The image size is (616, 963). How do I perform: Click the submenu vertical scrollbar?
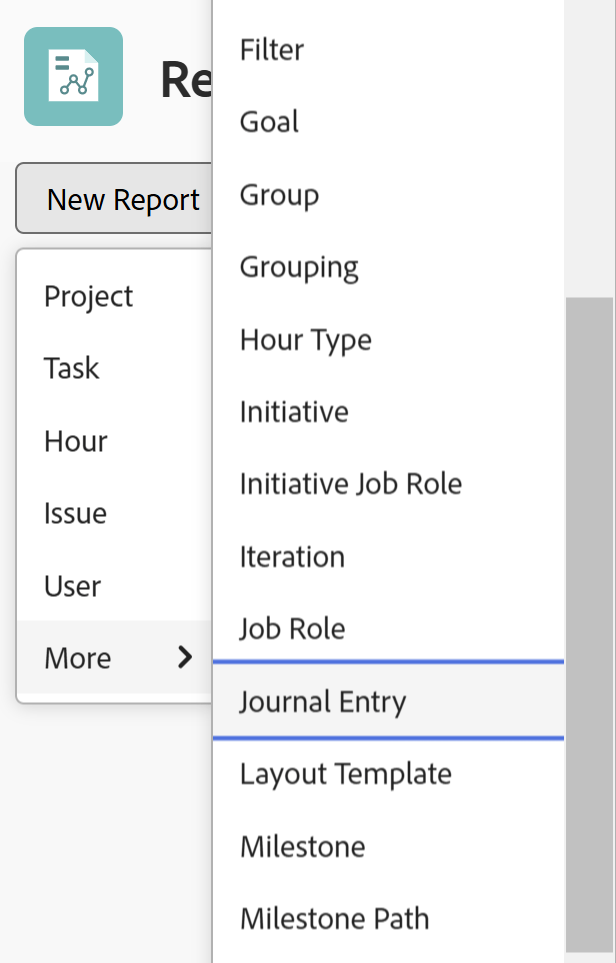(x=589, y=620)
